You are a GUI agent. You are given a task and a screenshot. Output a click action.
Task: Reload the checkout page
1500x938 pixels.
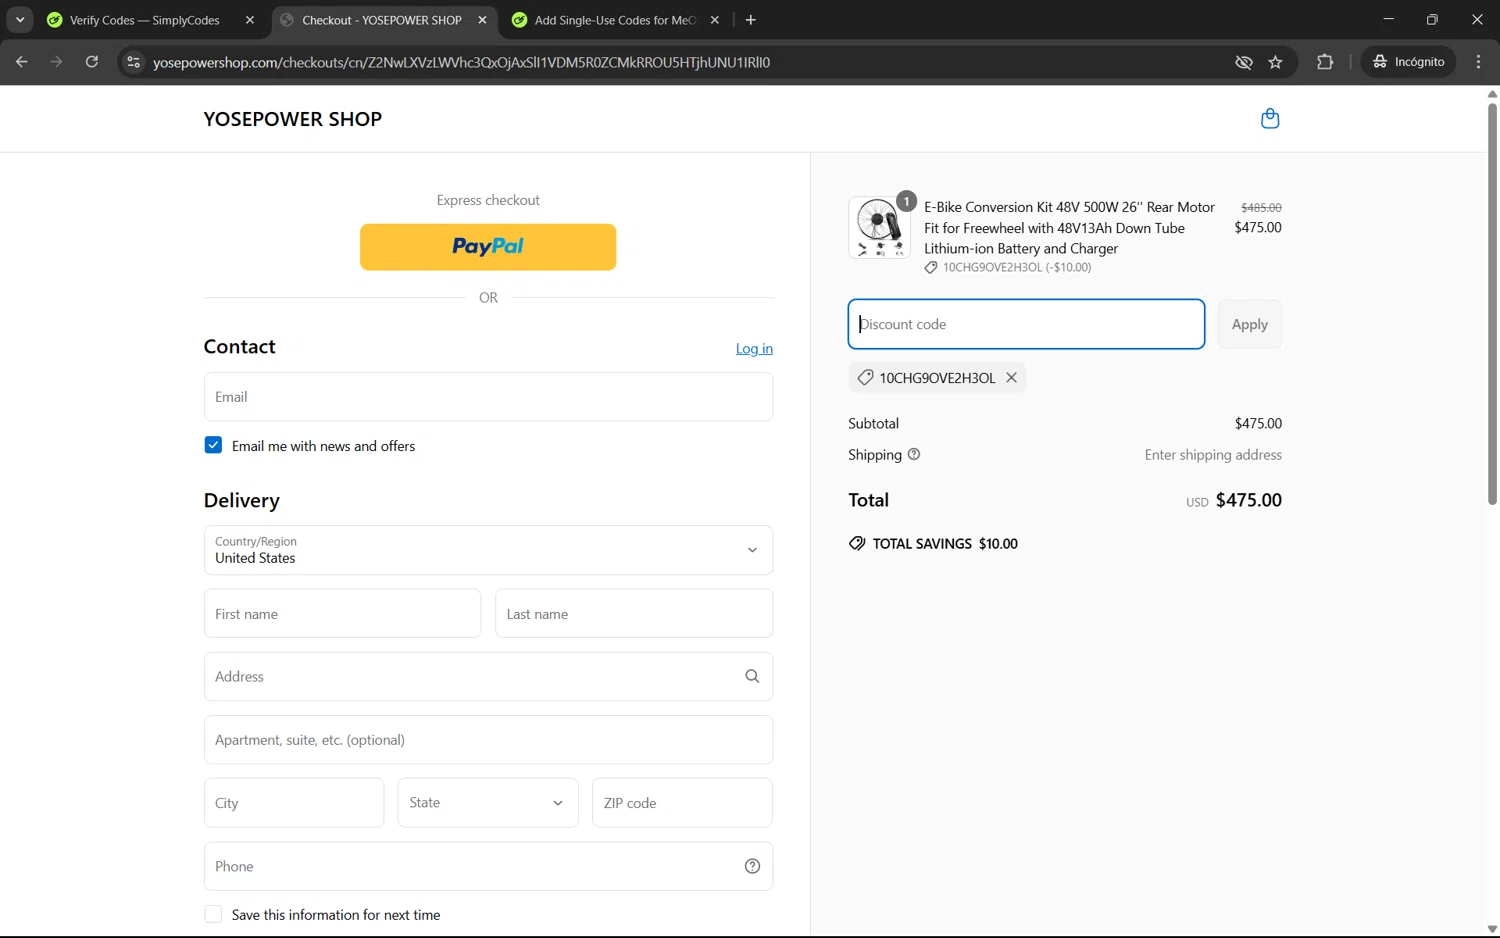click(92, 62)
